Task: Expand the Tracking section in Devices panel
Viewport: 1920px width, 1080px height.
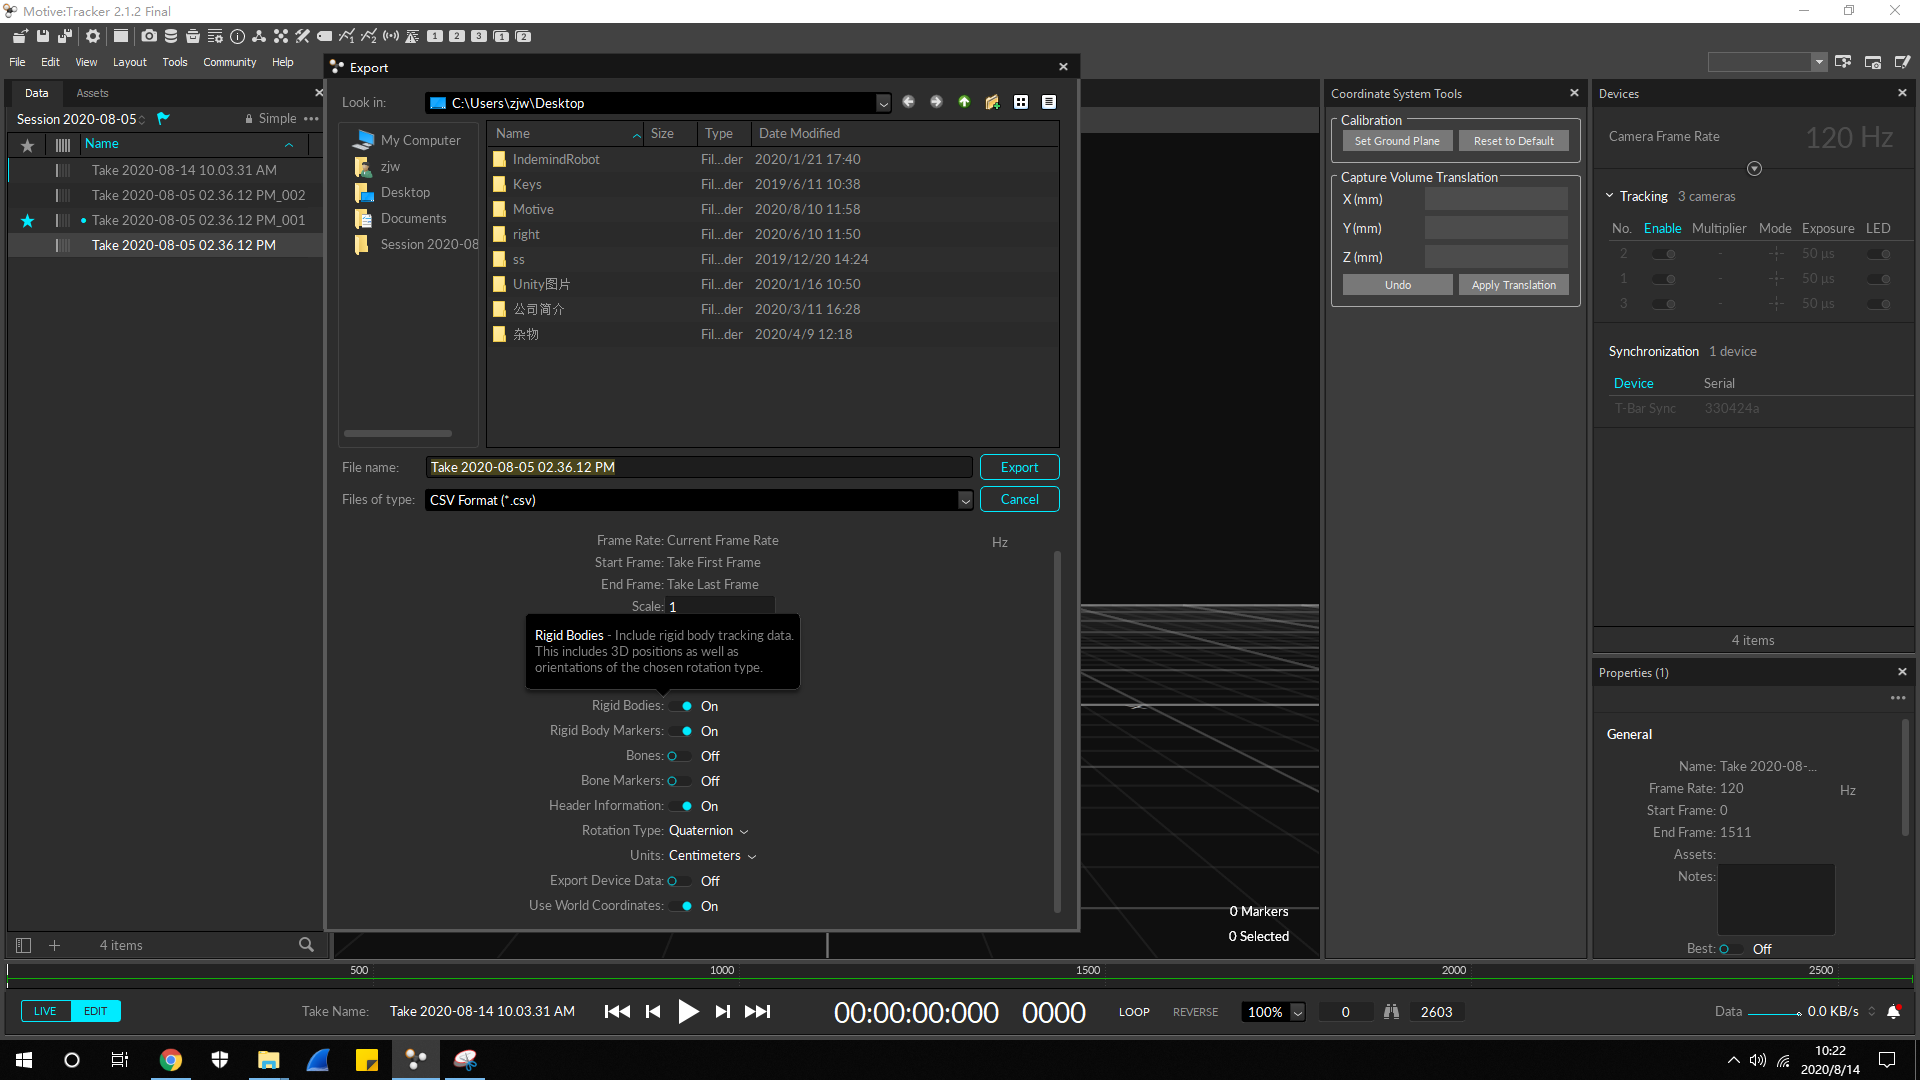Action: [x=1612, y=196]
